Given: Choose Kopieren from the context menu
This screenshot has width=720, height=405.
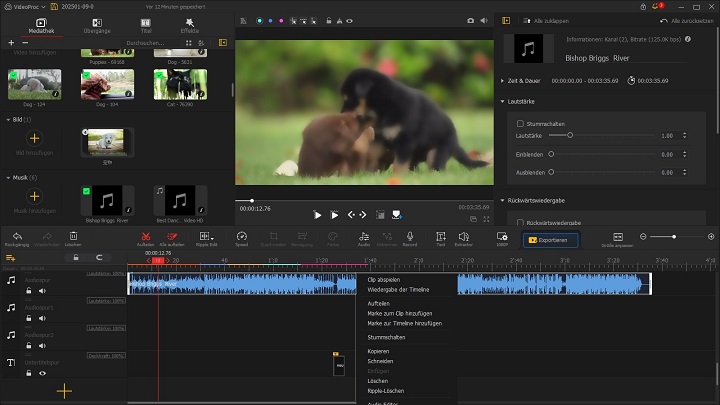Looking at the screenshot, I should (377, 353).
